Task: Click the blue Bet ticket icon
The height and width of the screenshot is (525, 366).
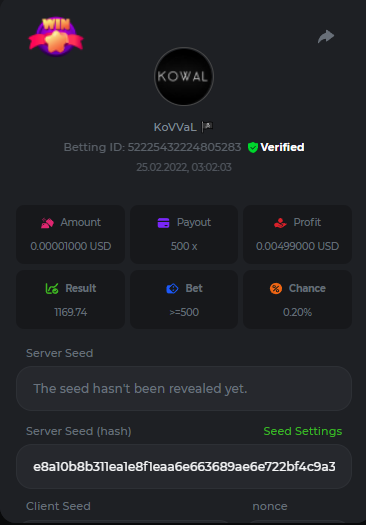Action: (172, 288)
